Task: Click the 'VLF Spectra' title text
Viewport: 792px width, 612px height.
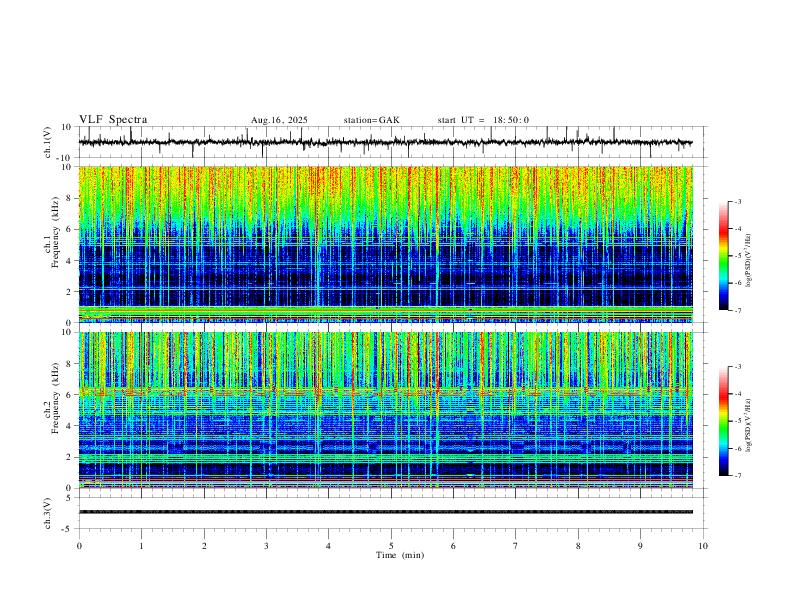Action: pos(113,120)
